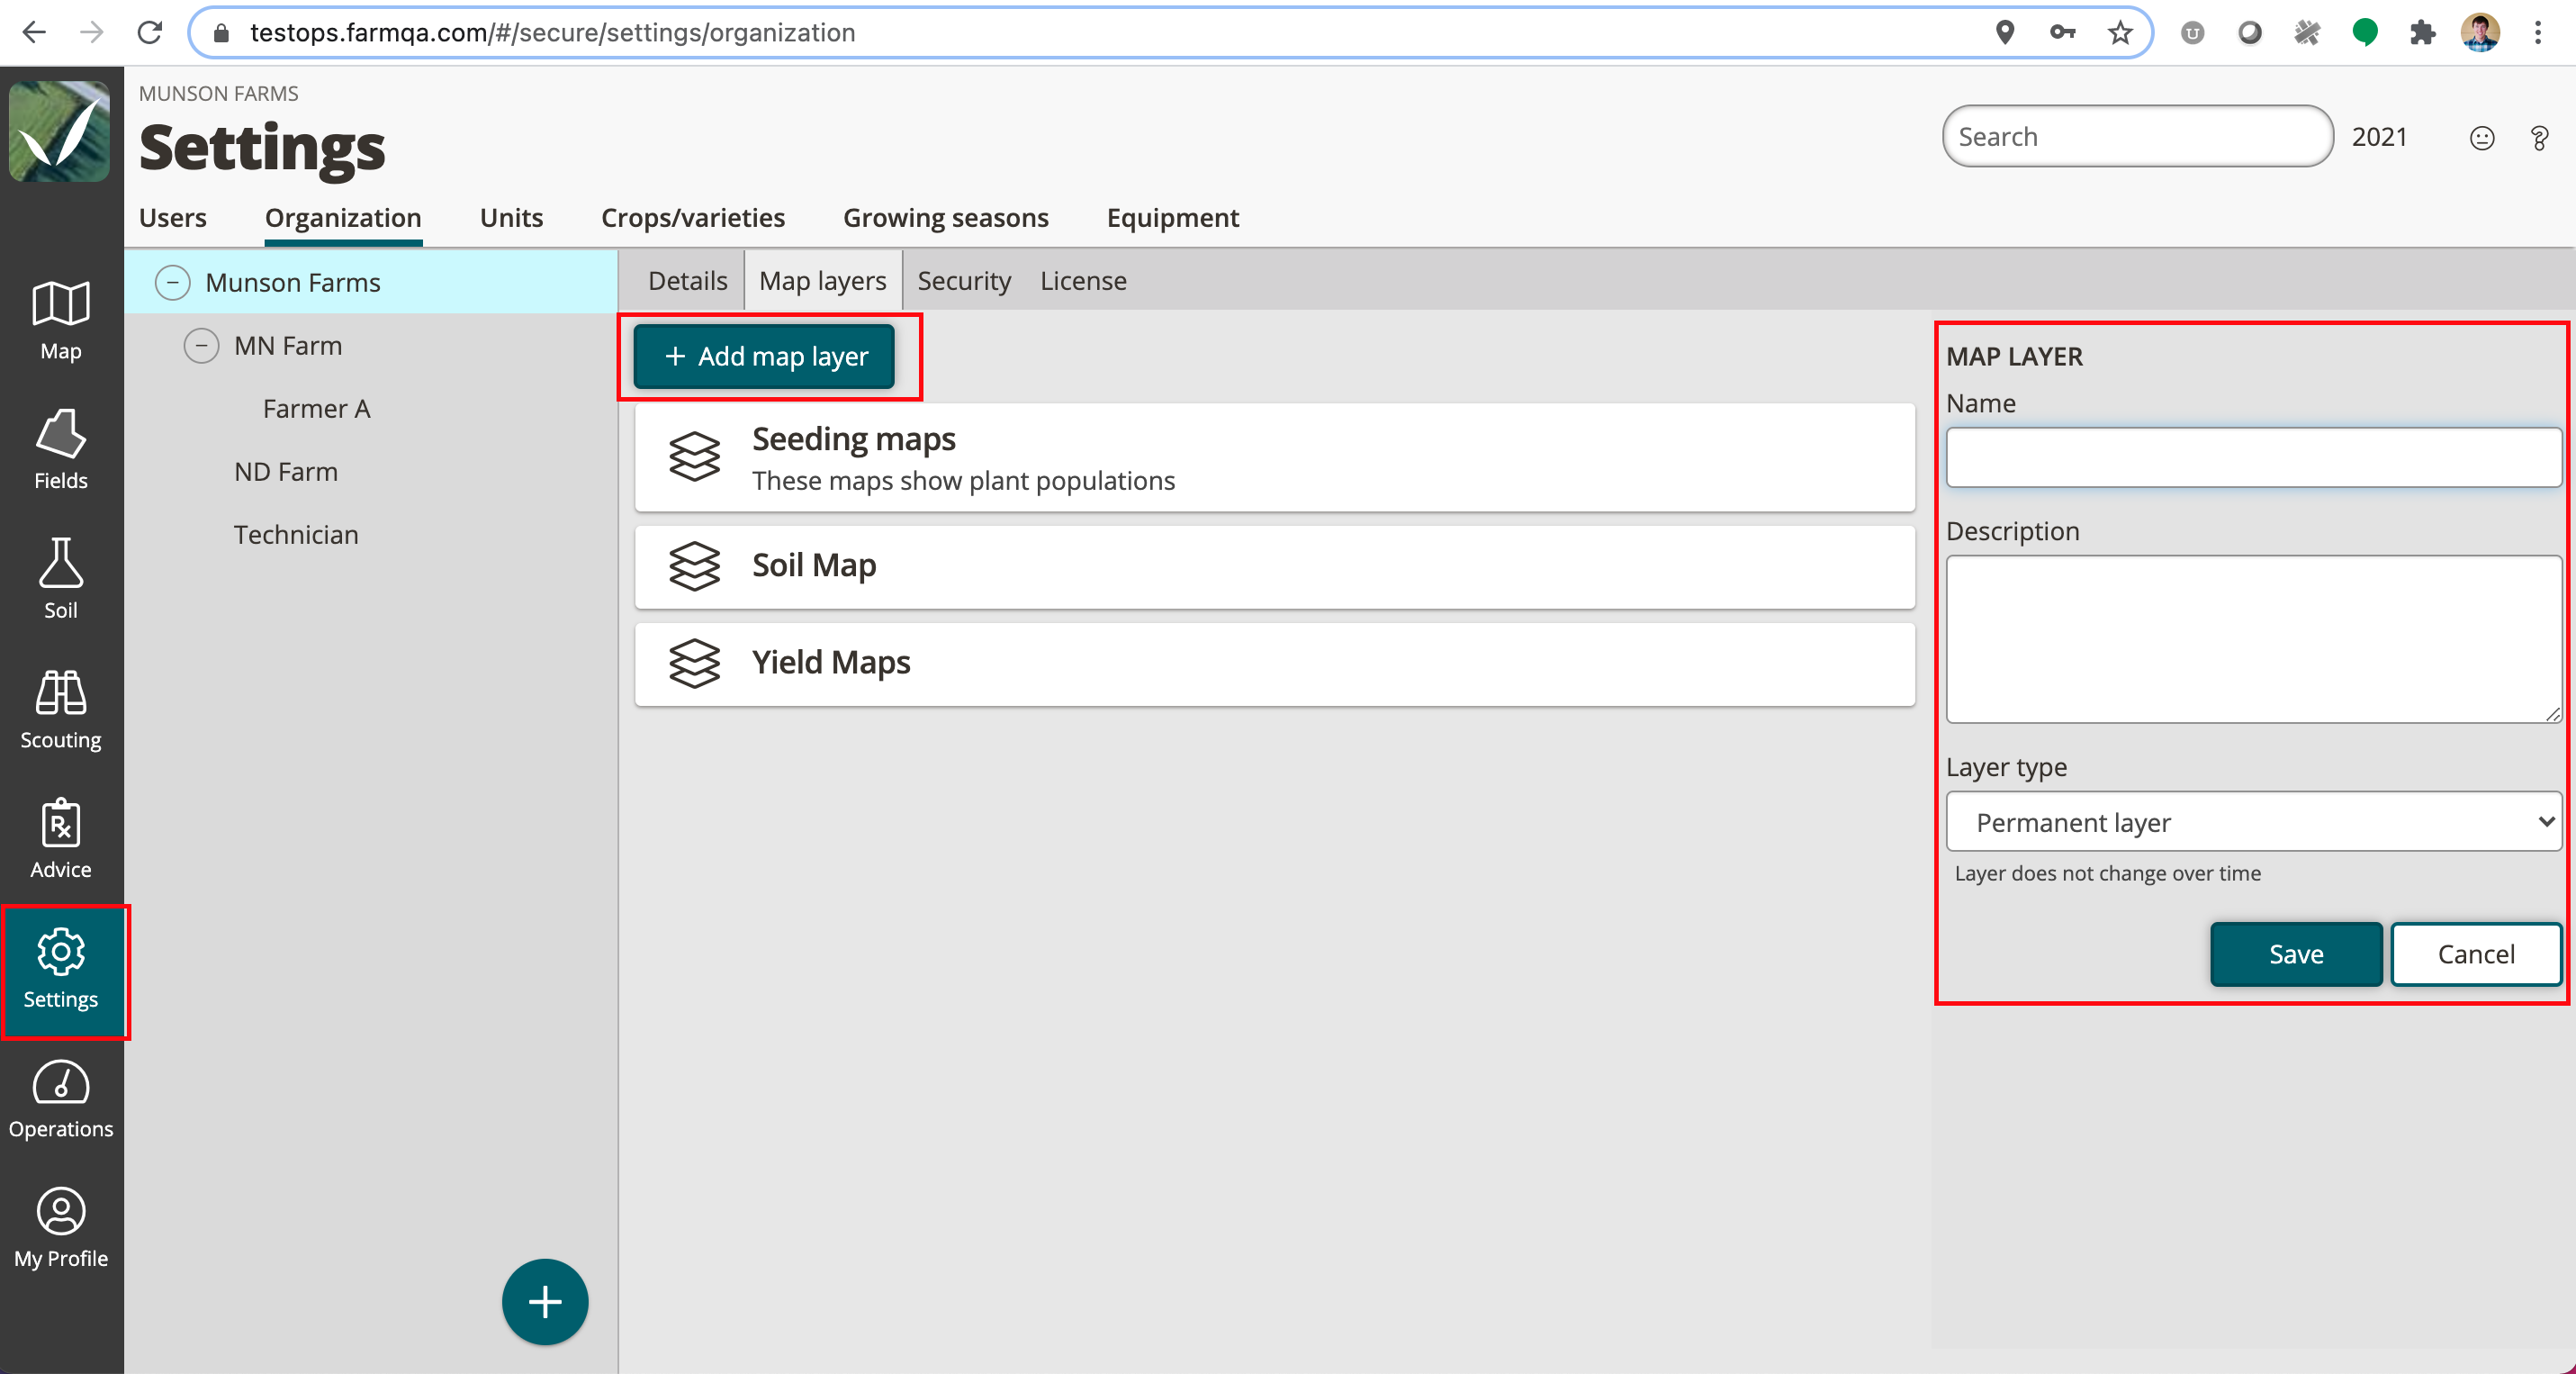Viewport: 2576px width, 1374px height.
Task: Go back with browser back arrow
Action: point(34,33)
